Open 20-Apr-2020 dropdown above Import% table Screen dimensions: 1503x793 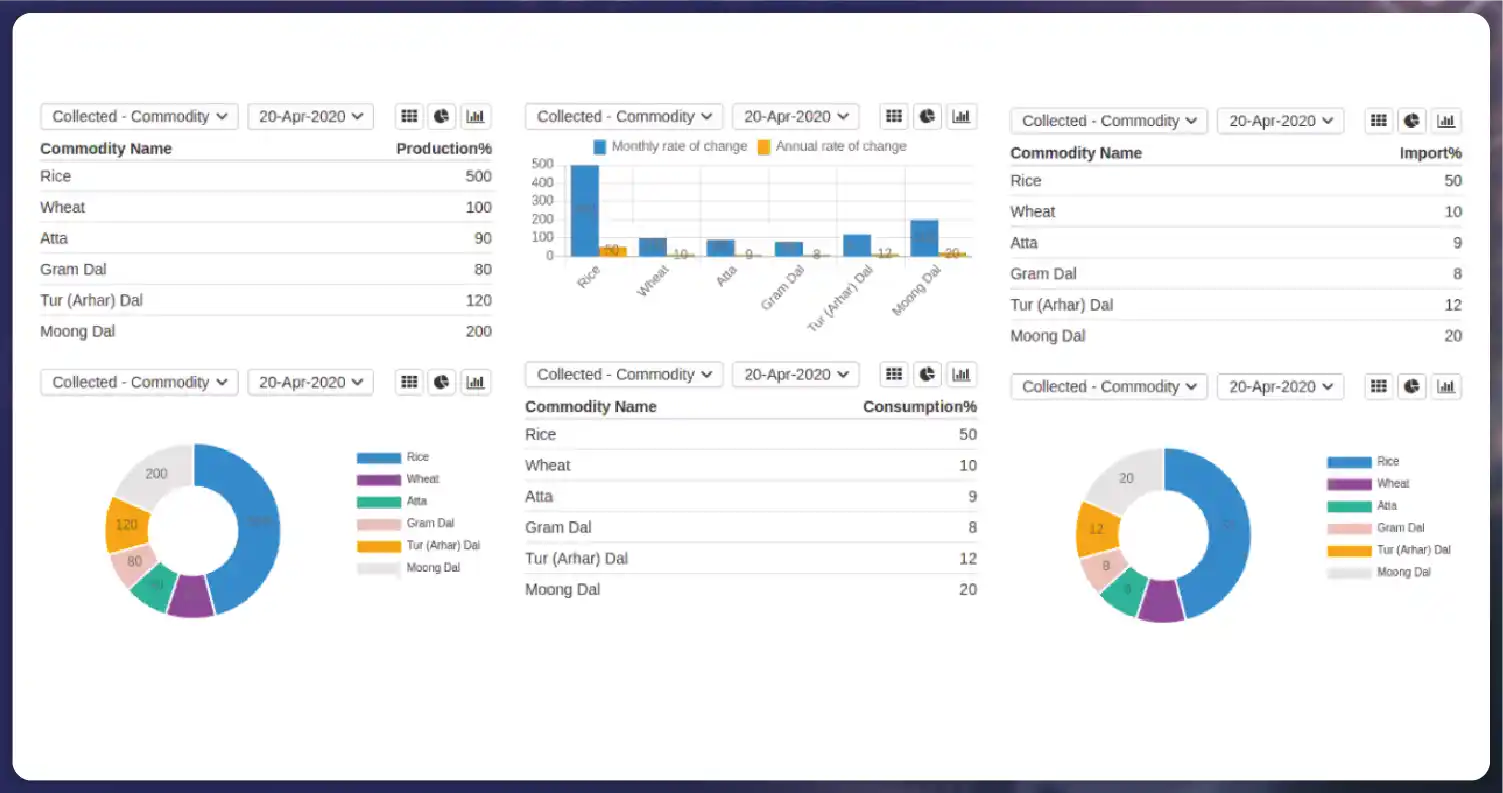pos(1280,120)
